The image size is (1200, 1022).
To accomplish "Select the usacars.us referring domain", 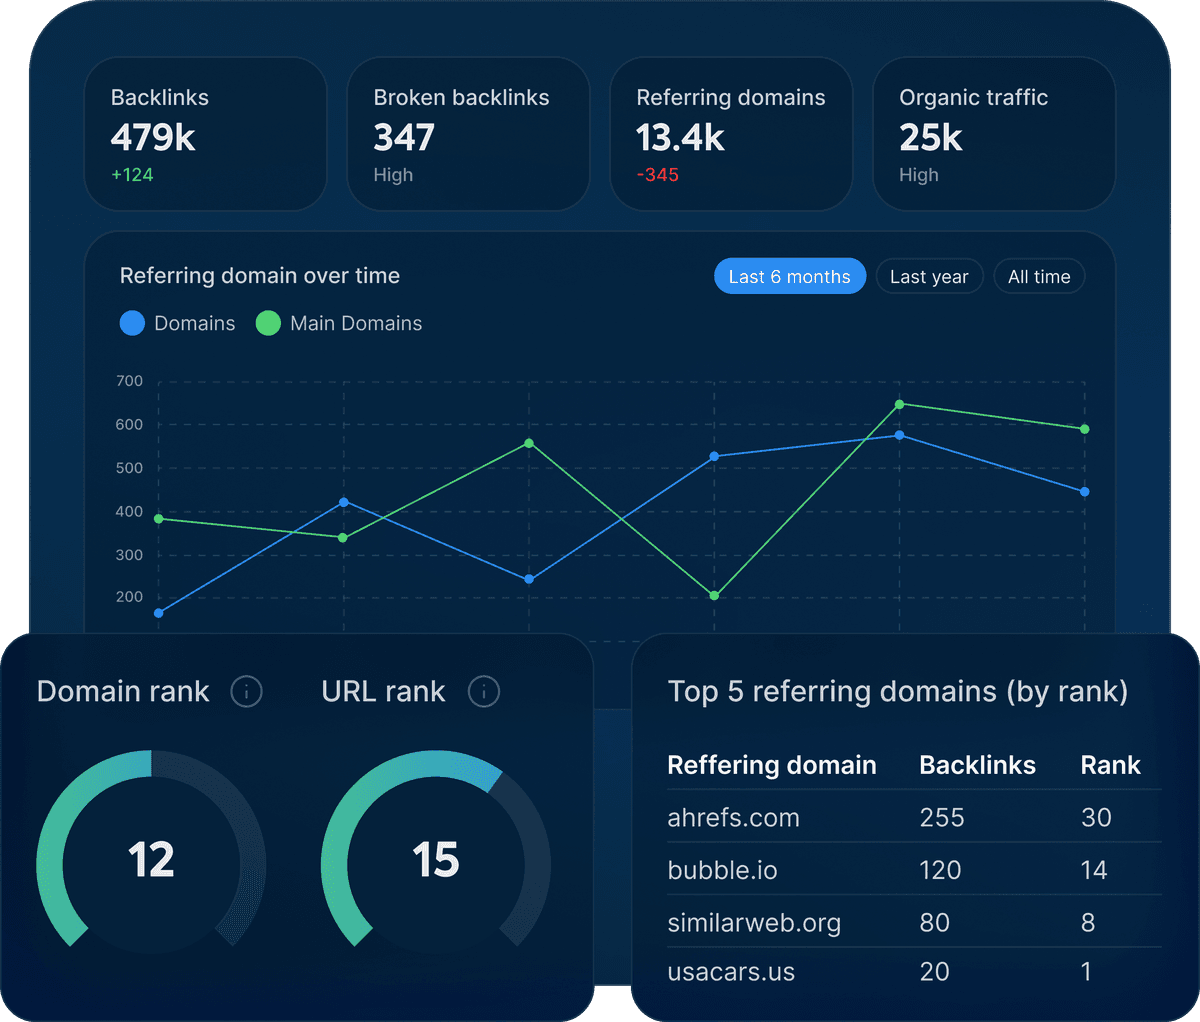I will pyautogui.click(x=730, y=971).
